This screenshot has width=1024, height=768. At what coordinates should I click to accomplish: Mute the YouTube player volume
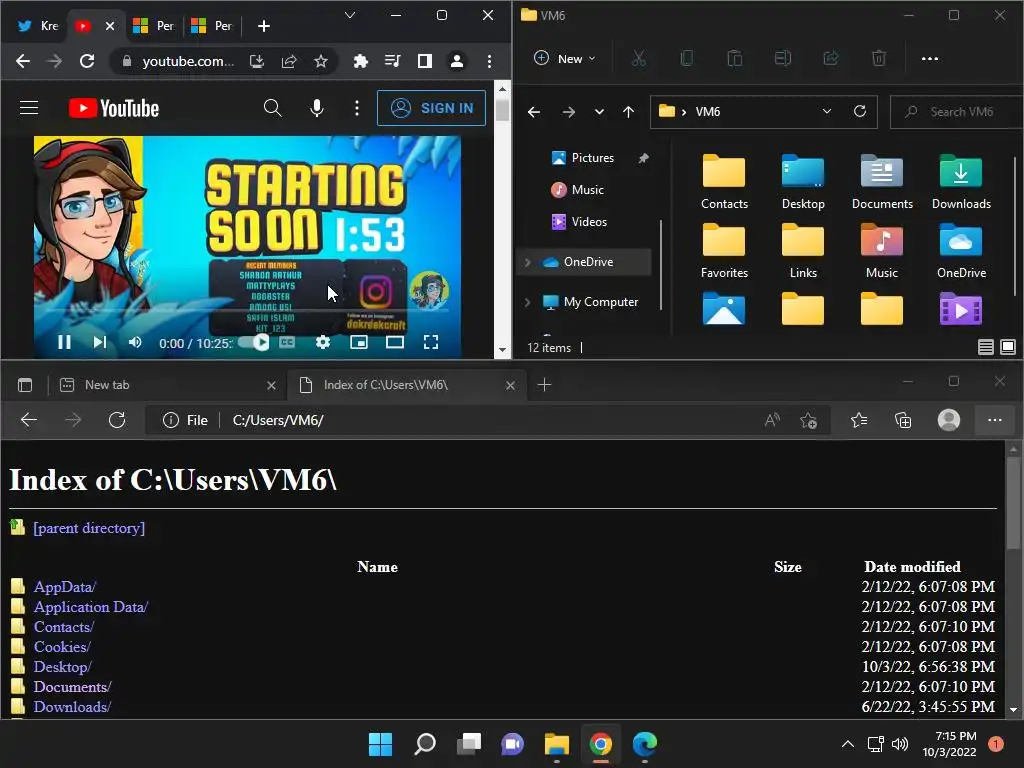pyautogui.click(x=135, y=342)
